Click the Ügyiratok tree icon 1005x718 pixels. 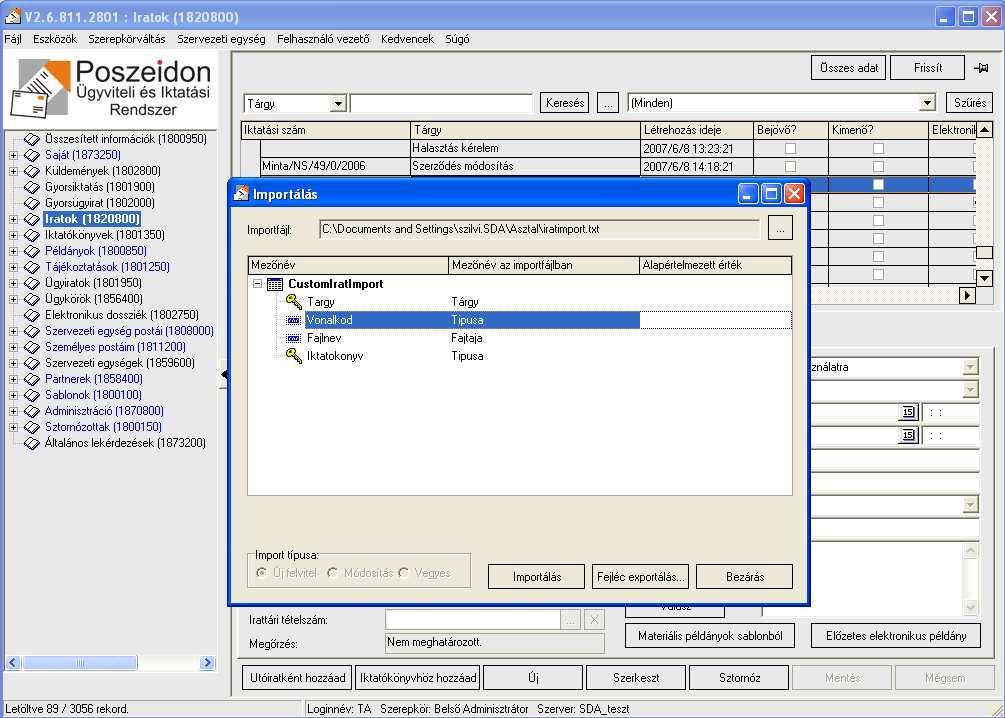(x=32, y=283)
